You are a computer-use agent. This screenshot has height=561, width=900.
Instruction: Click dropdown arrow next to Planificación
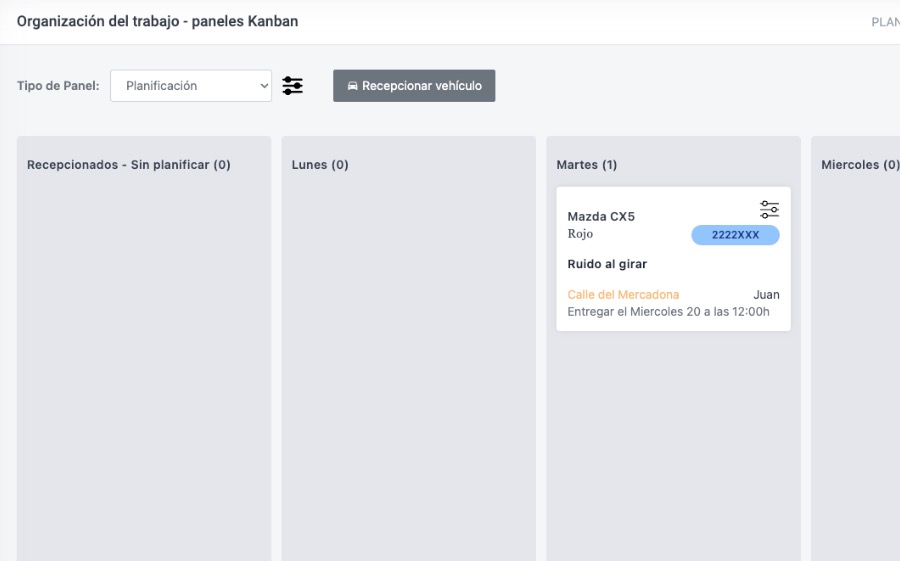tap(263, 86)
